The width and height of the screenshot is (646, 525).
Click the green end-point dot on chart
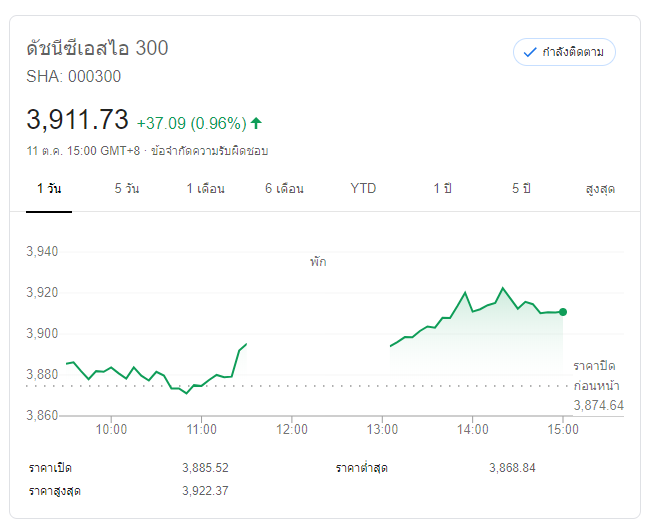563,312
